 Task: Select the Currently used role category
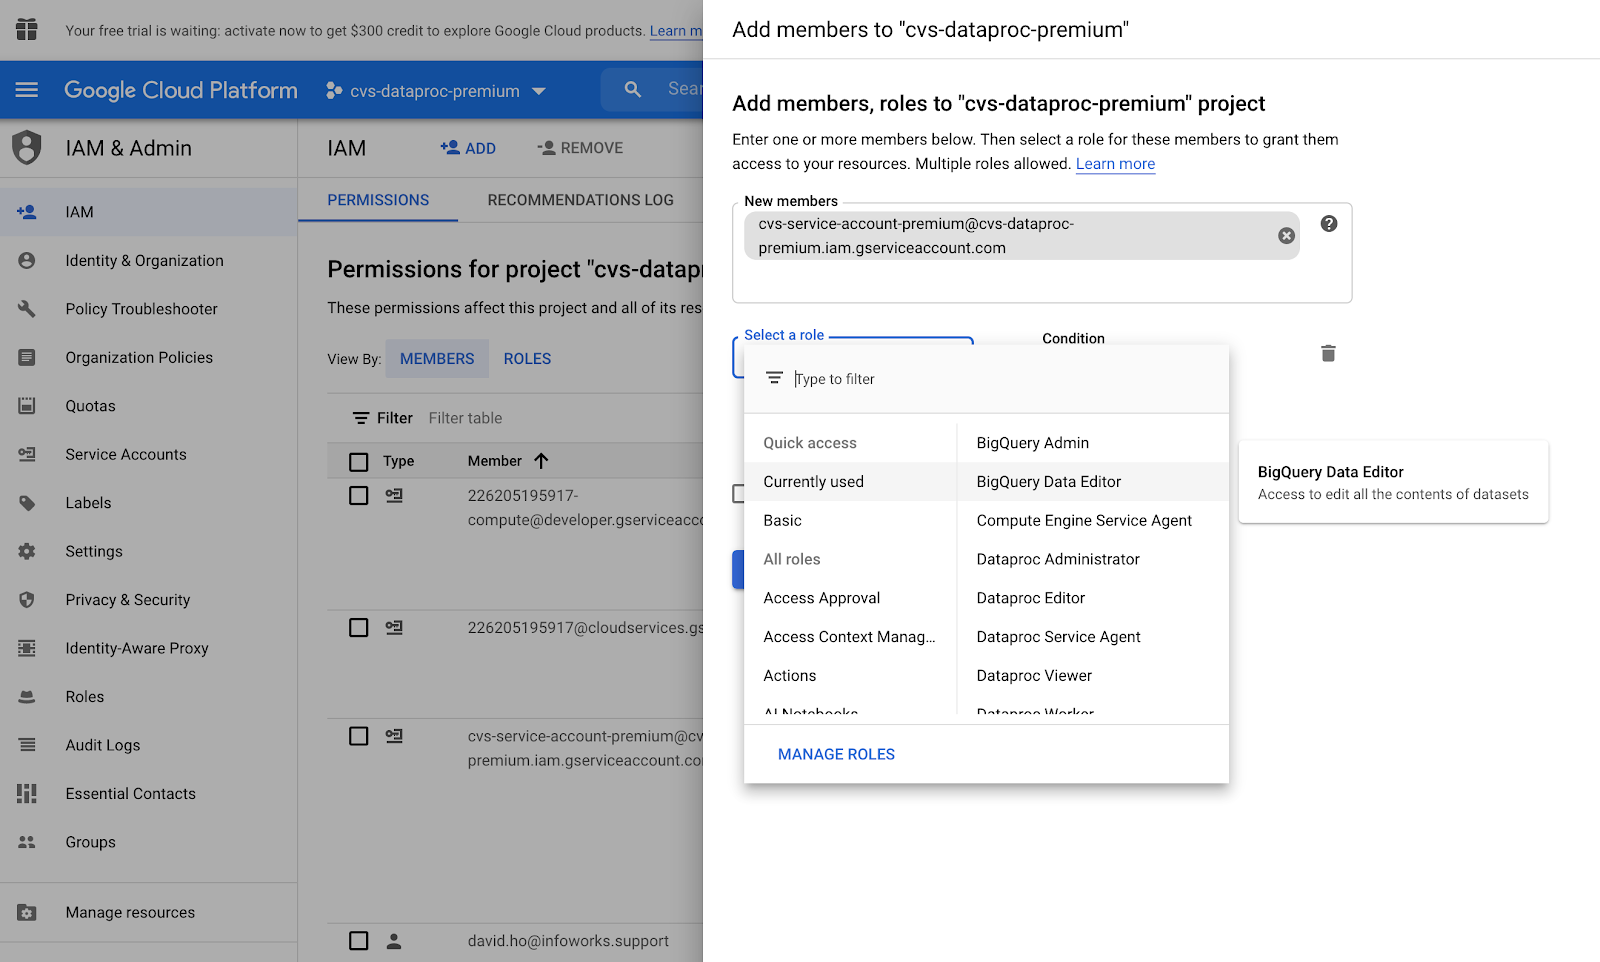[850, 482]
